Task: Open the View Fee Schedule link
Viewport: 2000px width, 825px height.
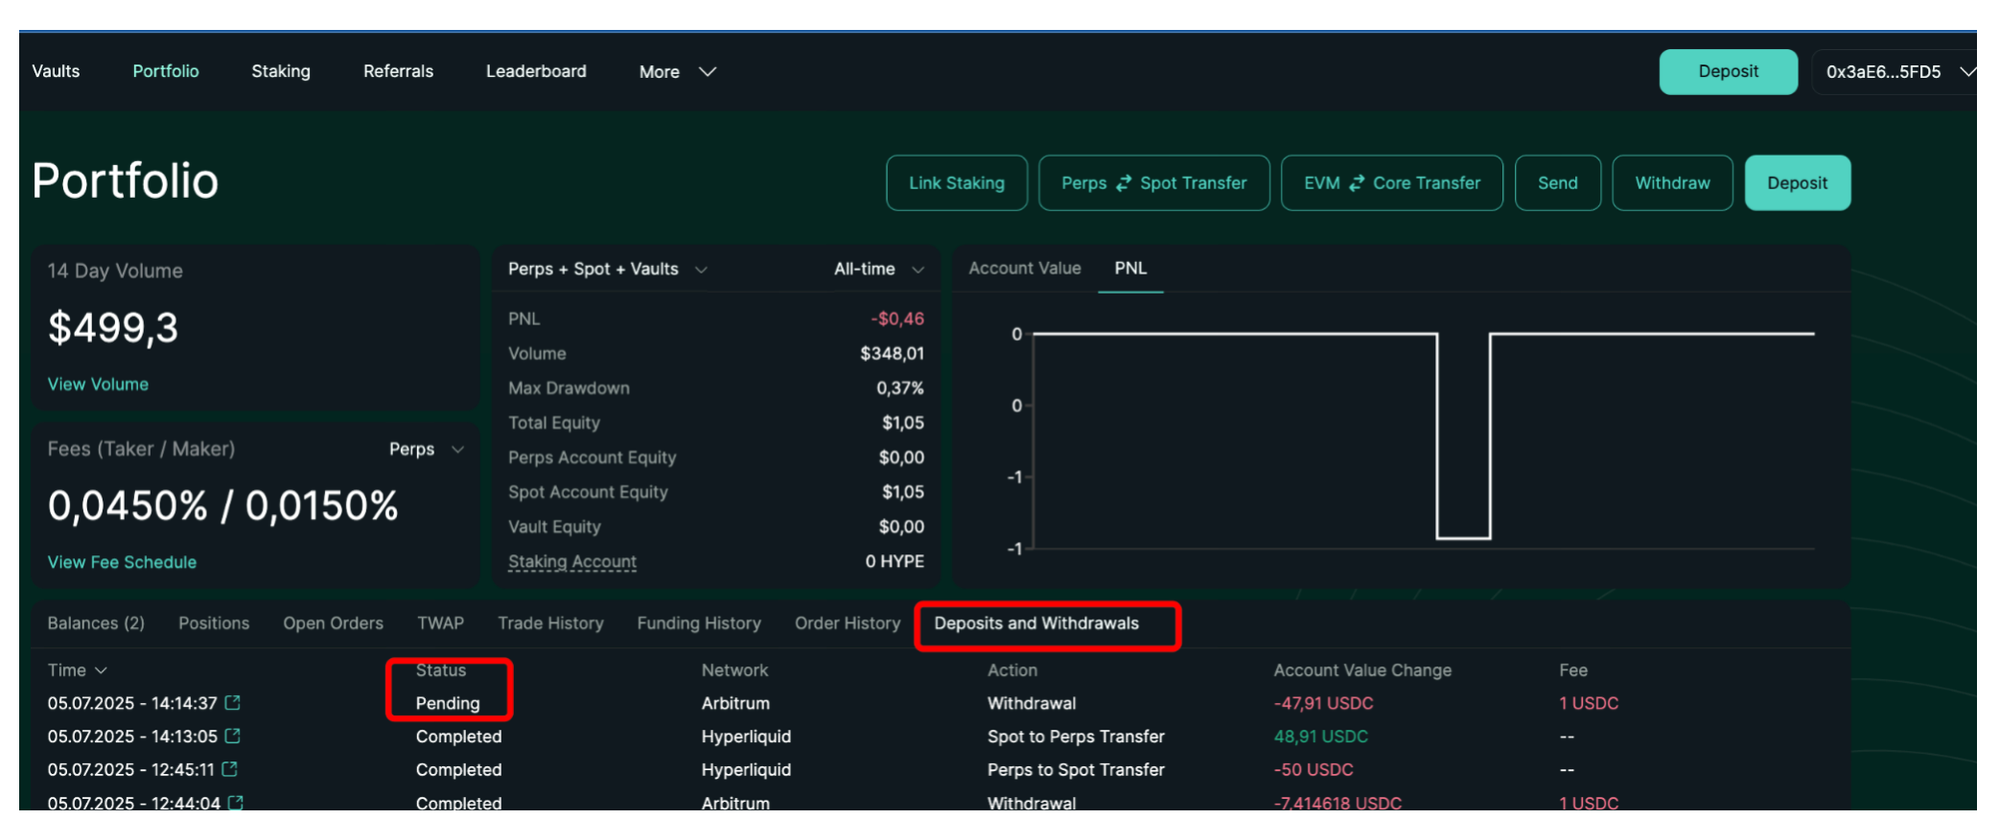Action: [122, 562]
